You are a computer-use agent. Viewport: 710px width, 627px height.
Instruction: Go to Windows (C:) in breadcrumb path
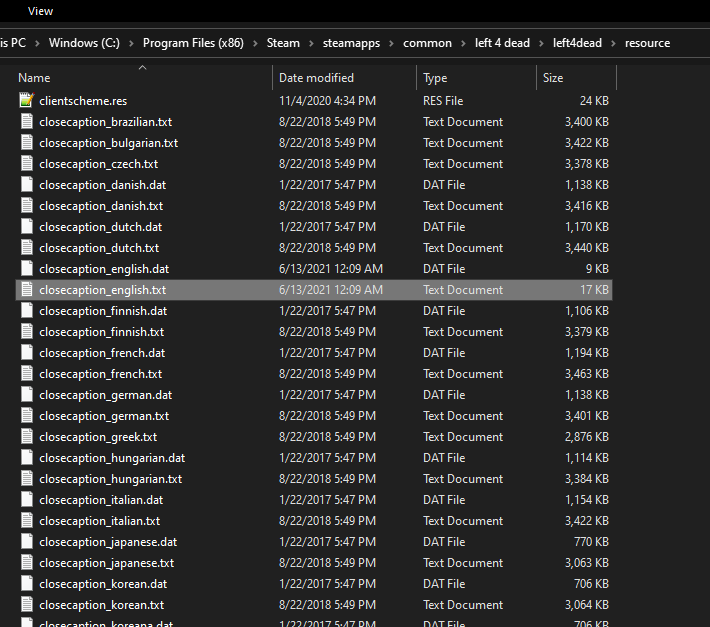[x=84, y=43]
